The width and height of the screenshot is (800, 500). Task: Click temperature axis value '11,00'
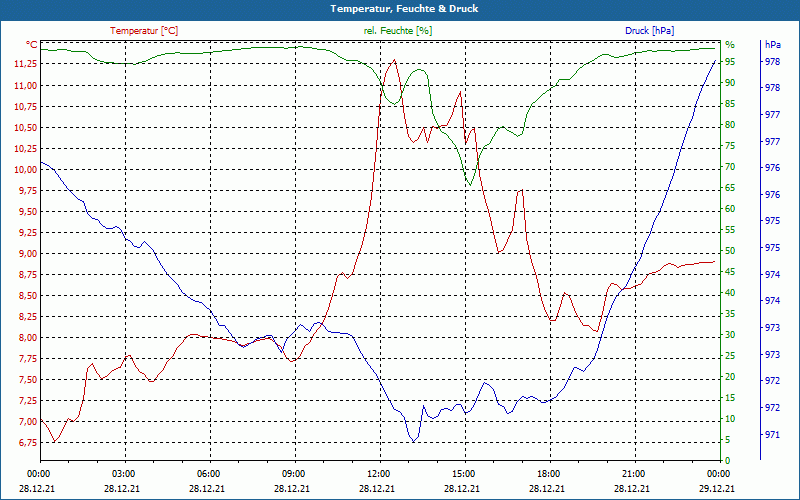[x=26, y=86]
